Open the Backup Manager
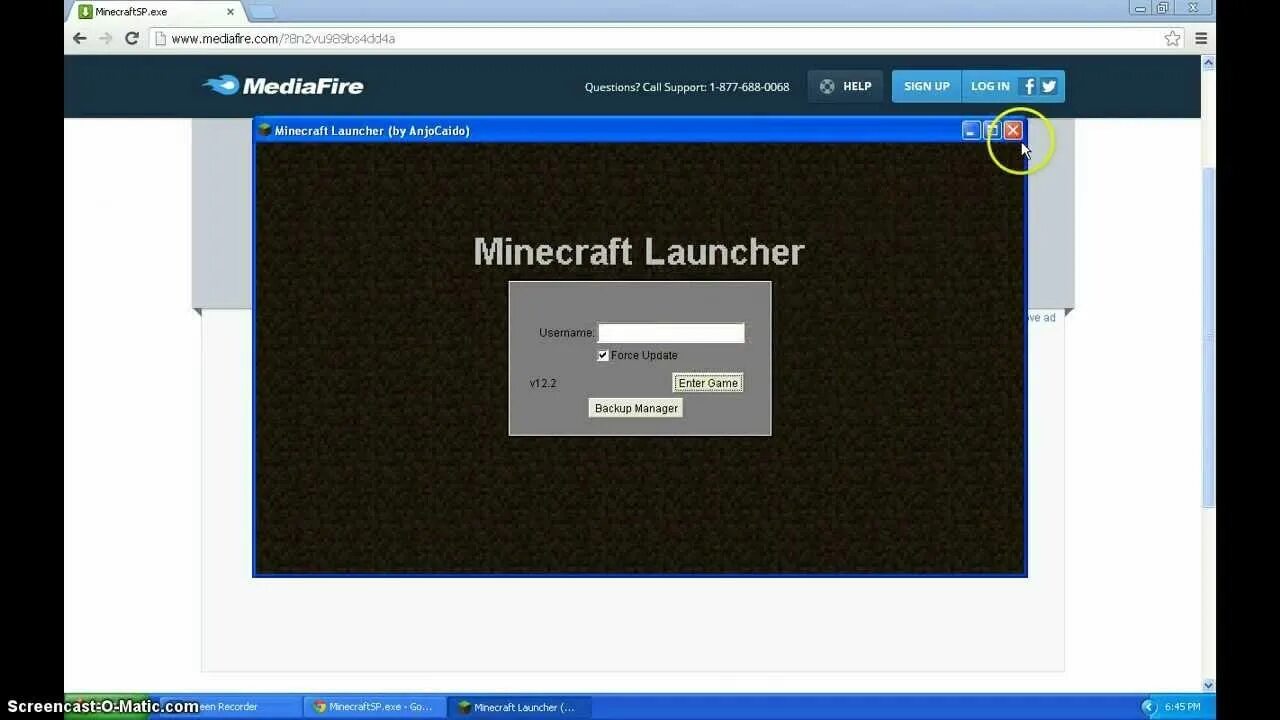The image size is (1280, 720). point(636,408)
